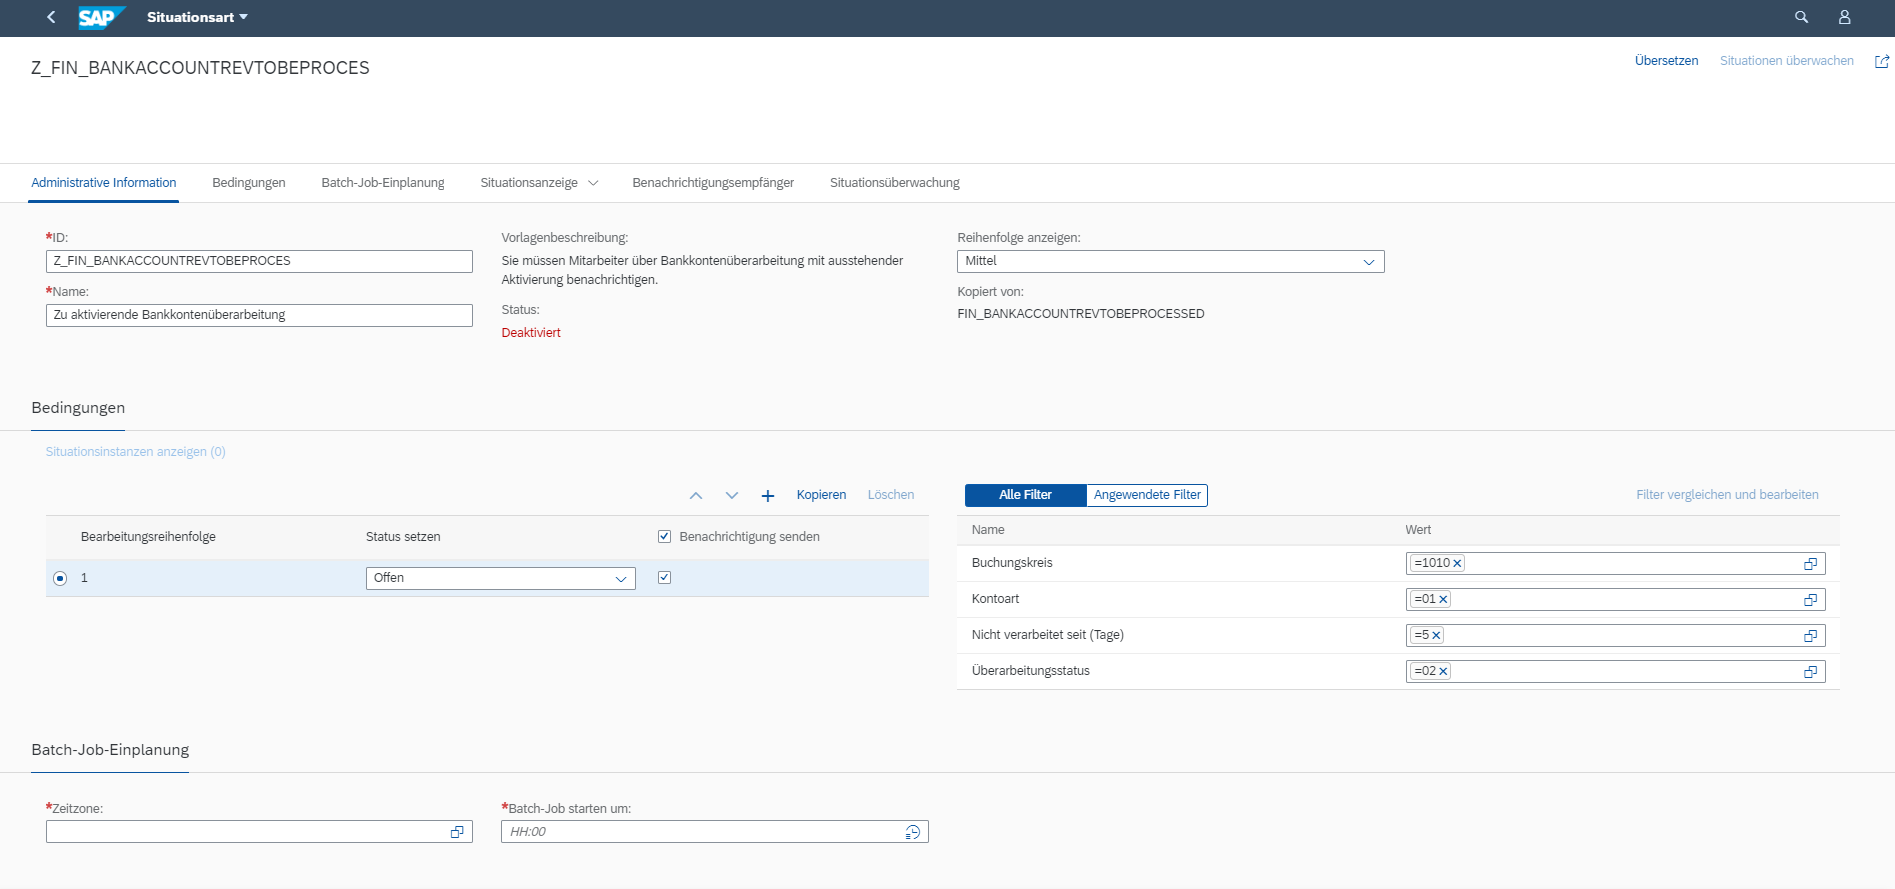Open the Benachrichtigungsempfänger tab

tap(712, 183)
